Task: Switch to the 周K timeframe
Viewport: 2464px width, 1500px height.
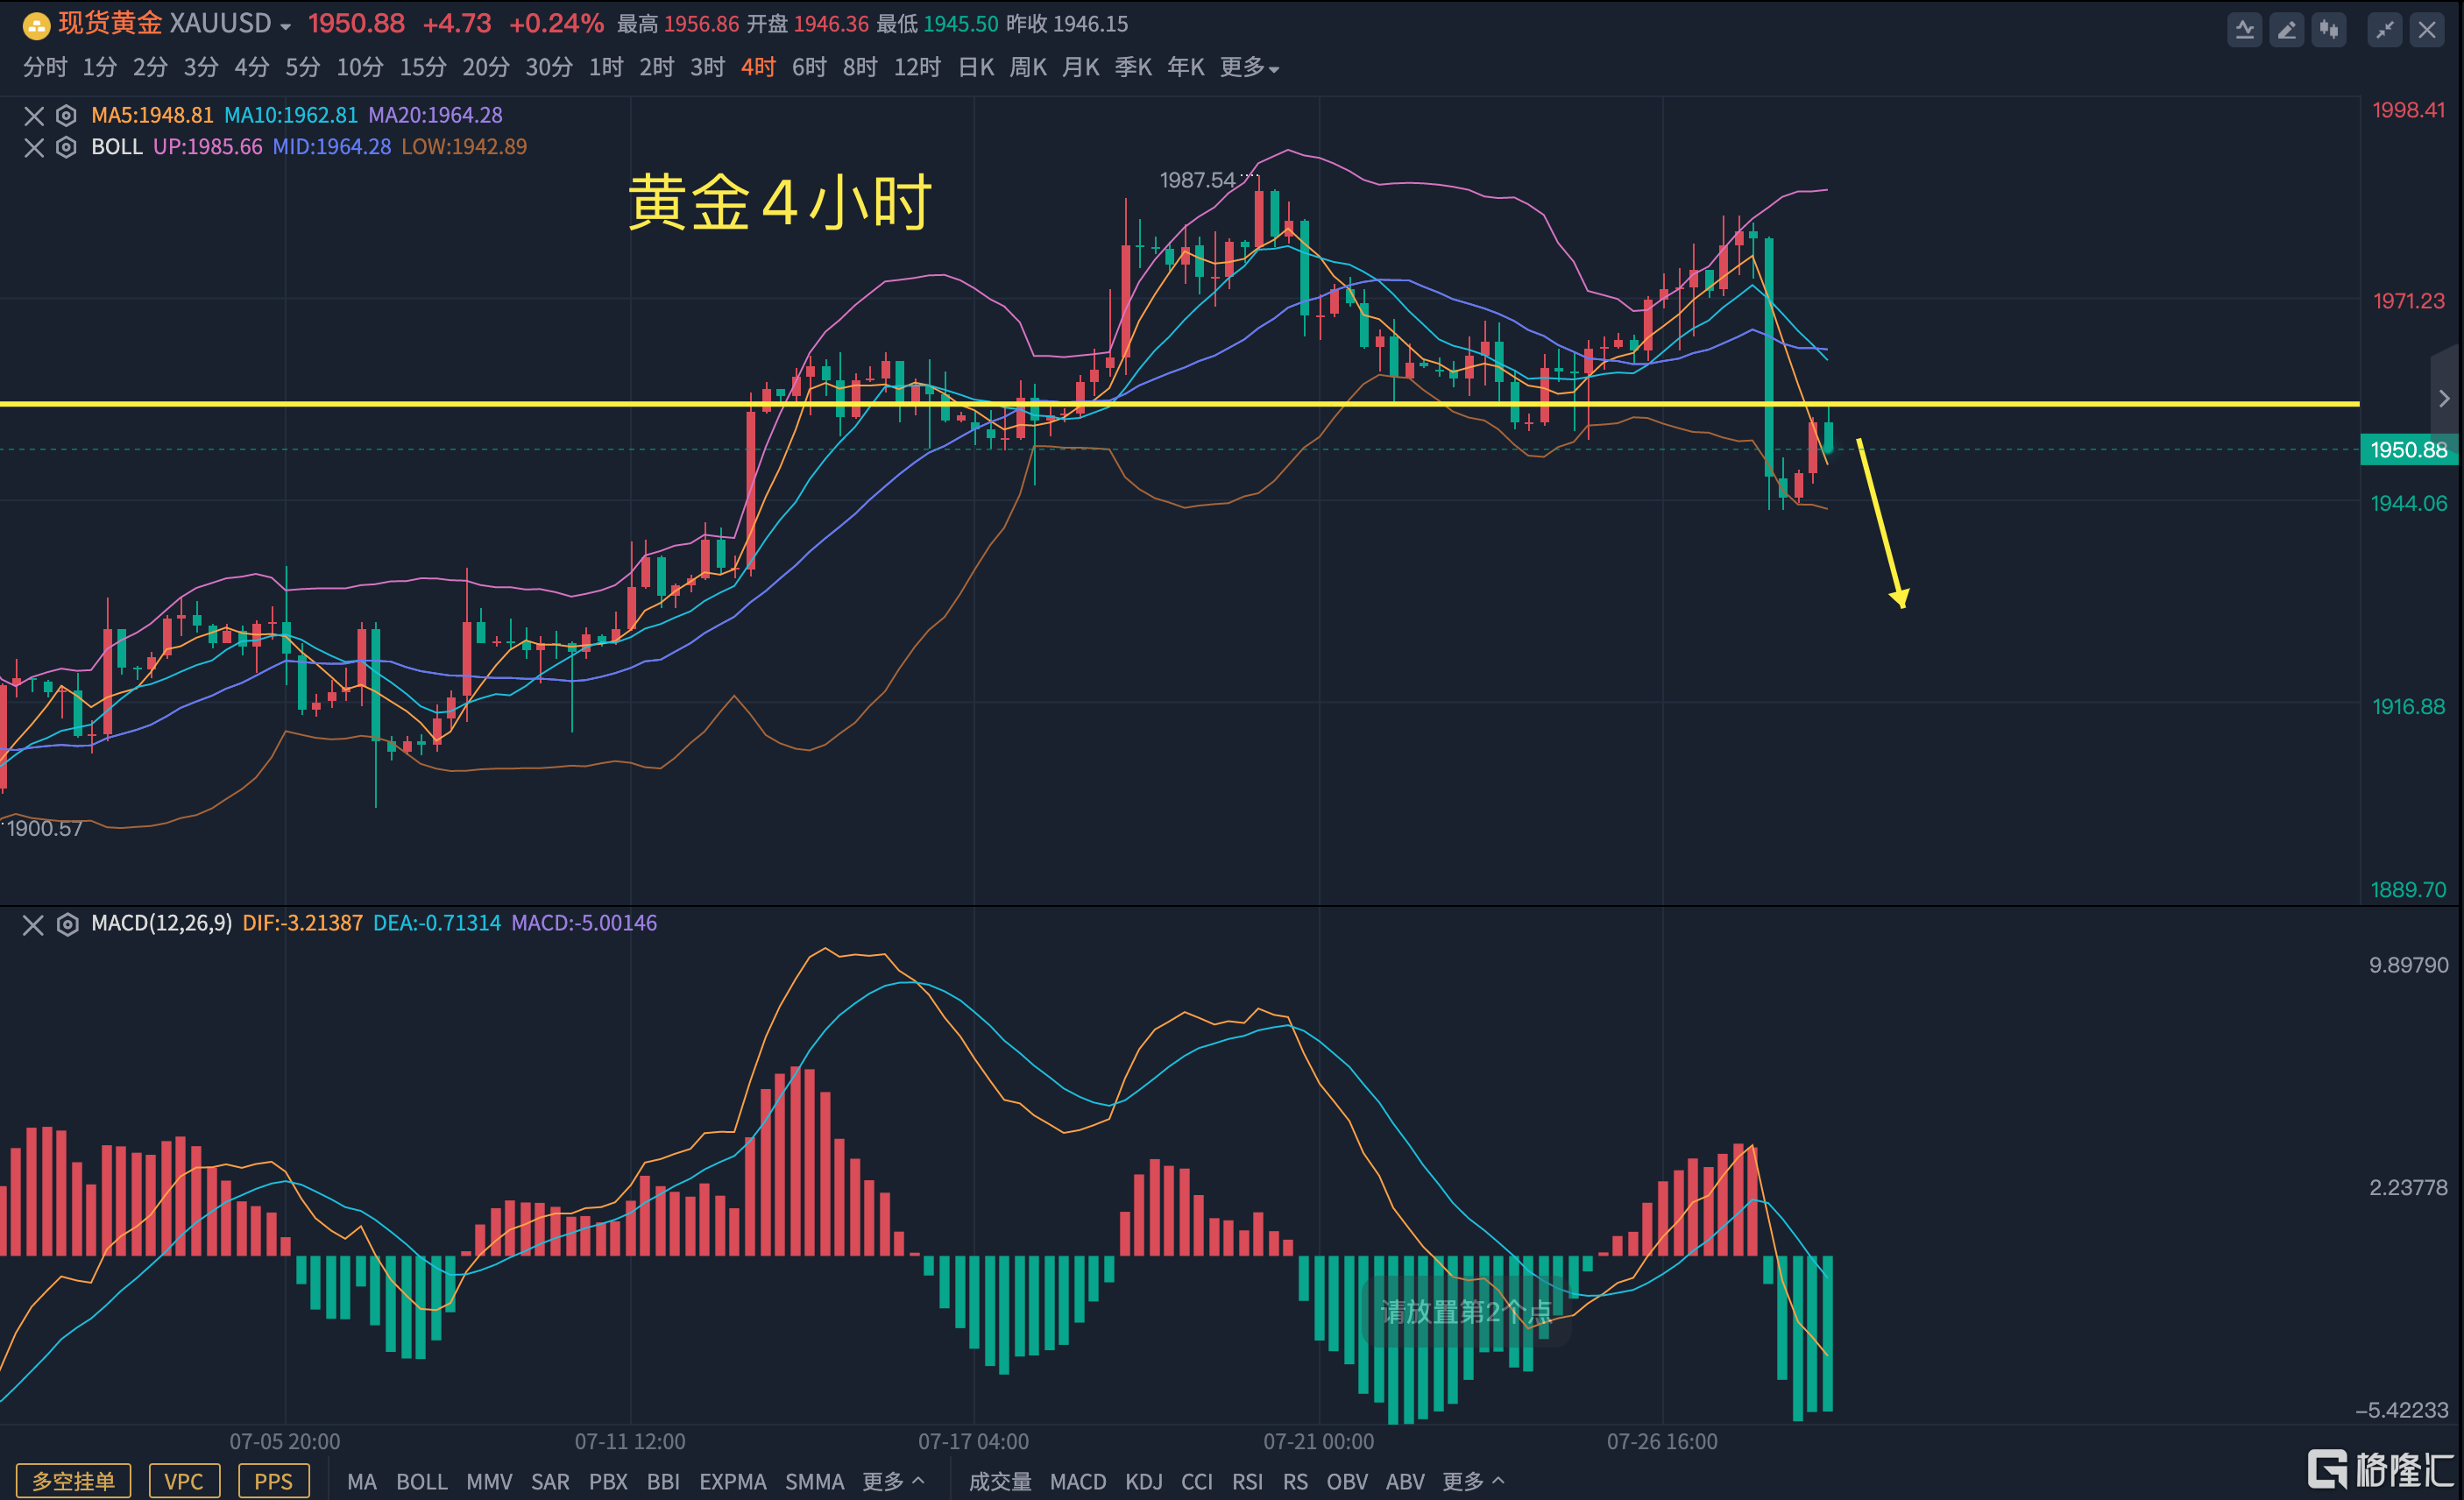Action: coord(1028,67)
